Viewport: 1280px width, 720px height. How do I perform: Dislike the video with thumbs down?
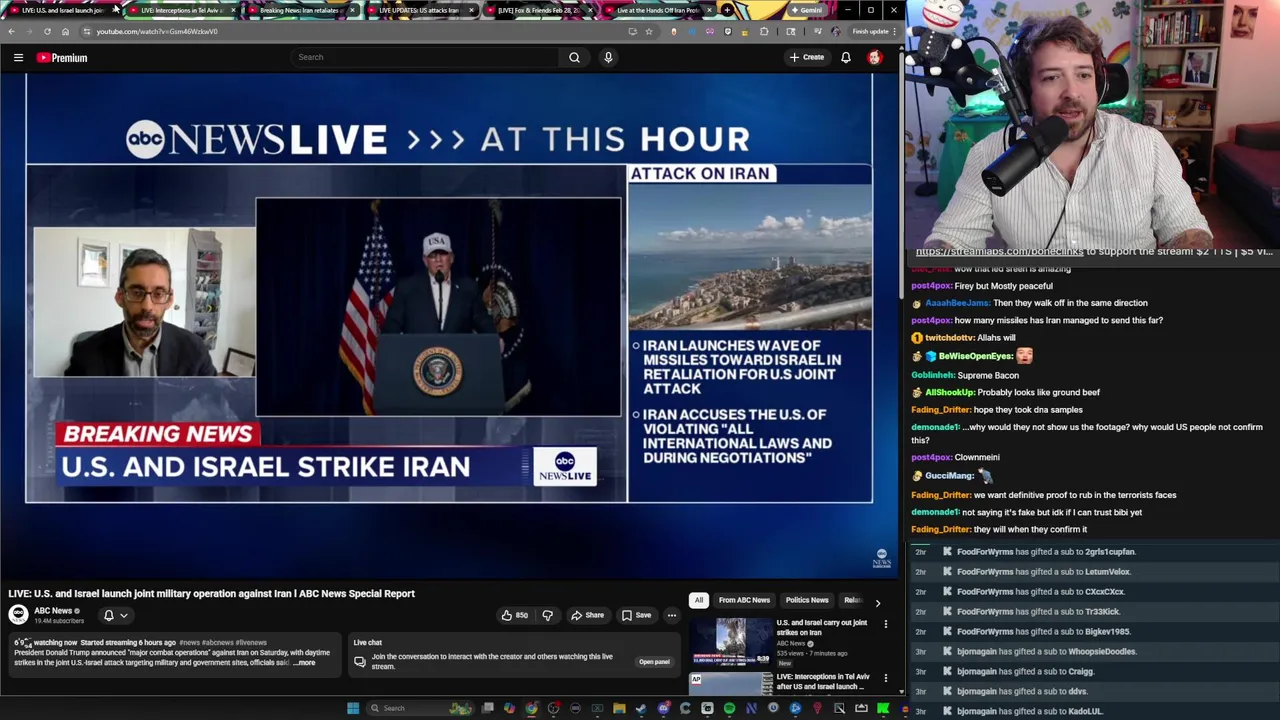tap(547, 615)
